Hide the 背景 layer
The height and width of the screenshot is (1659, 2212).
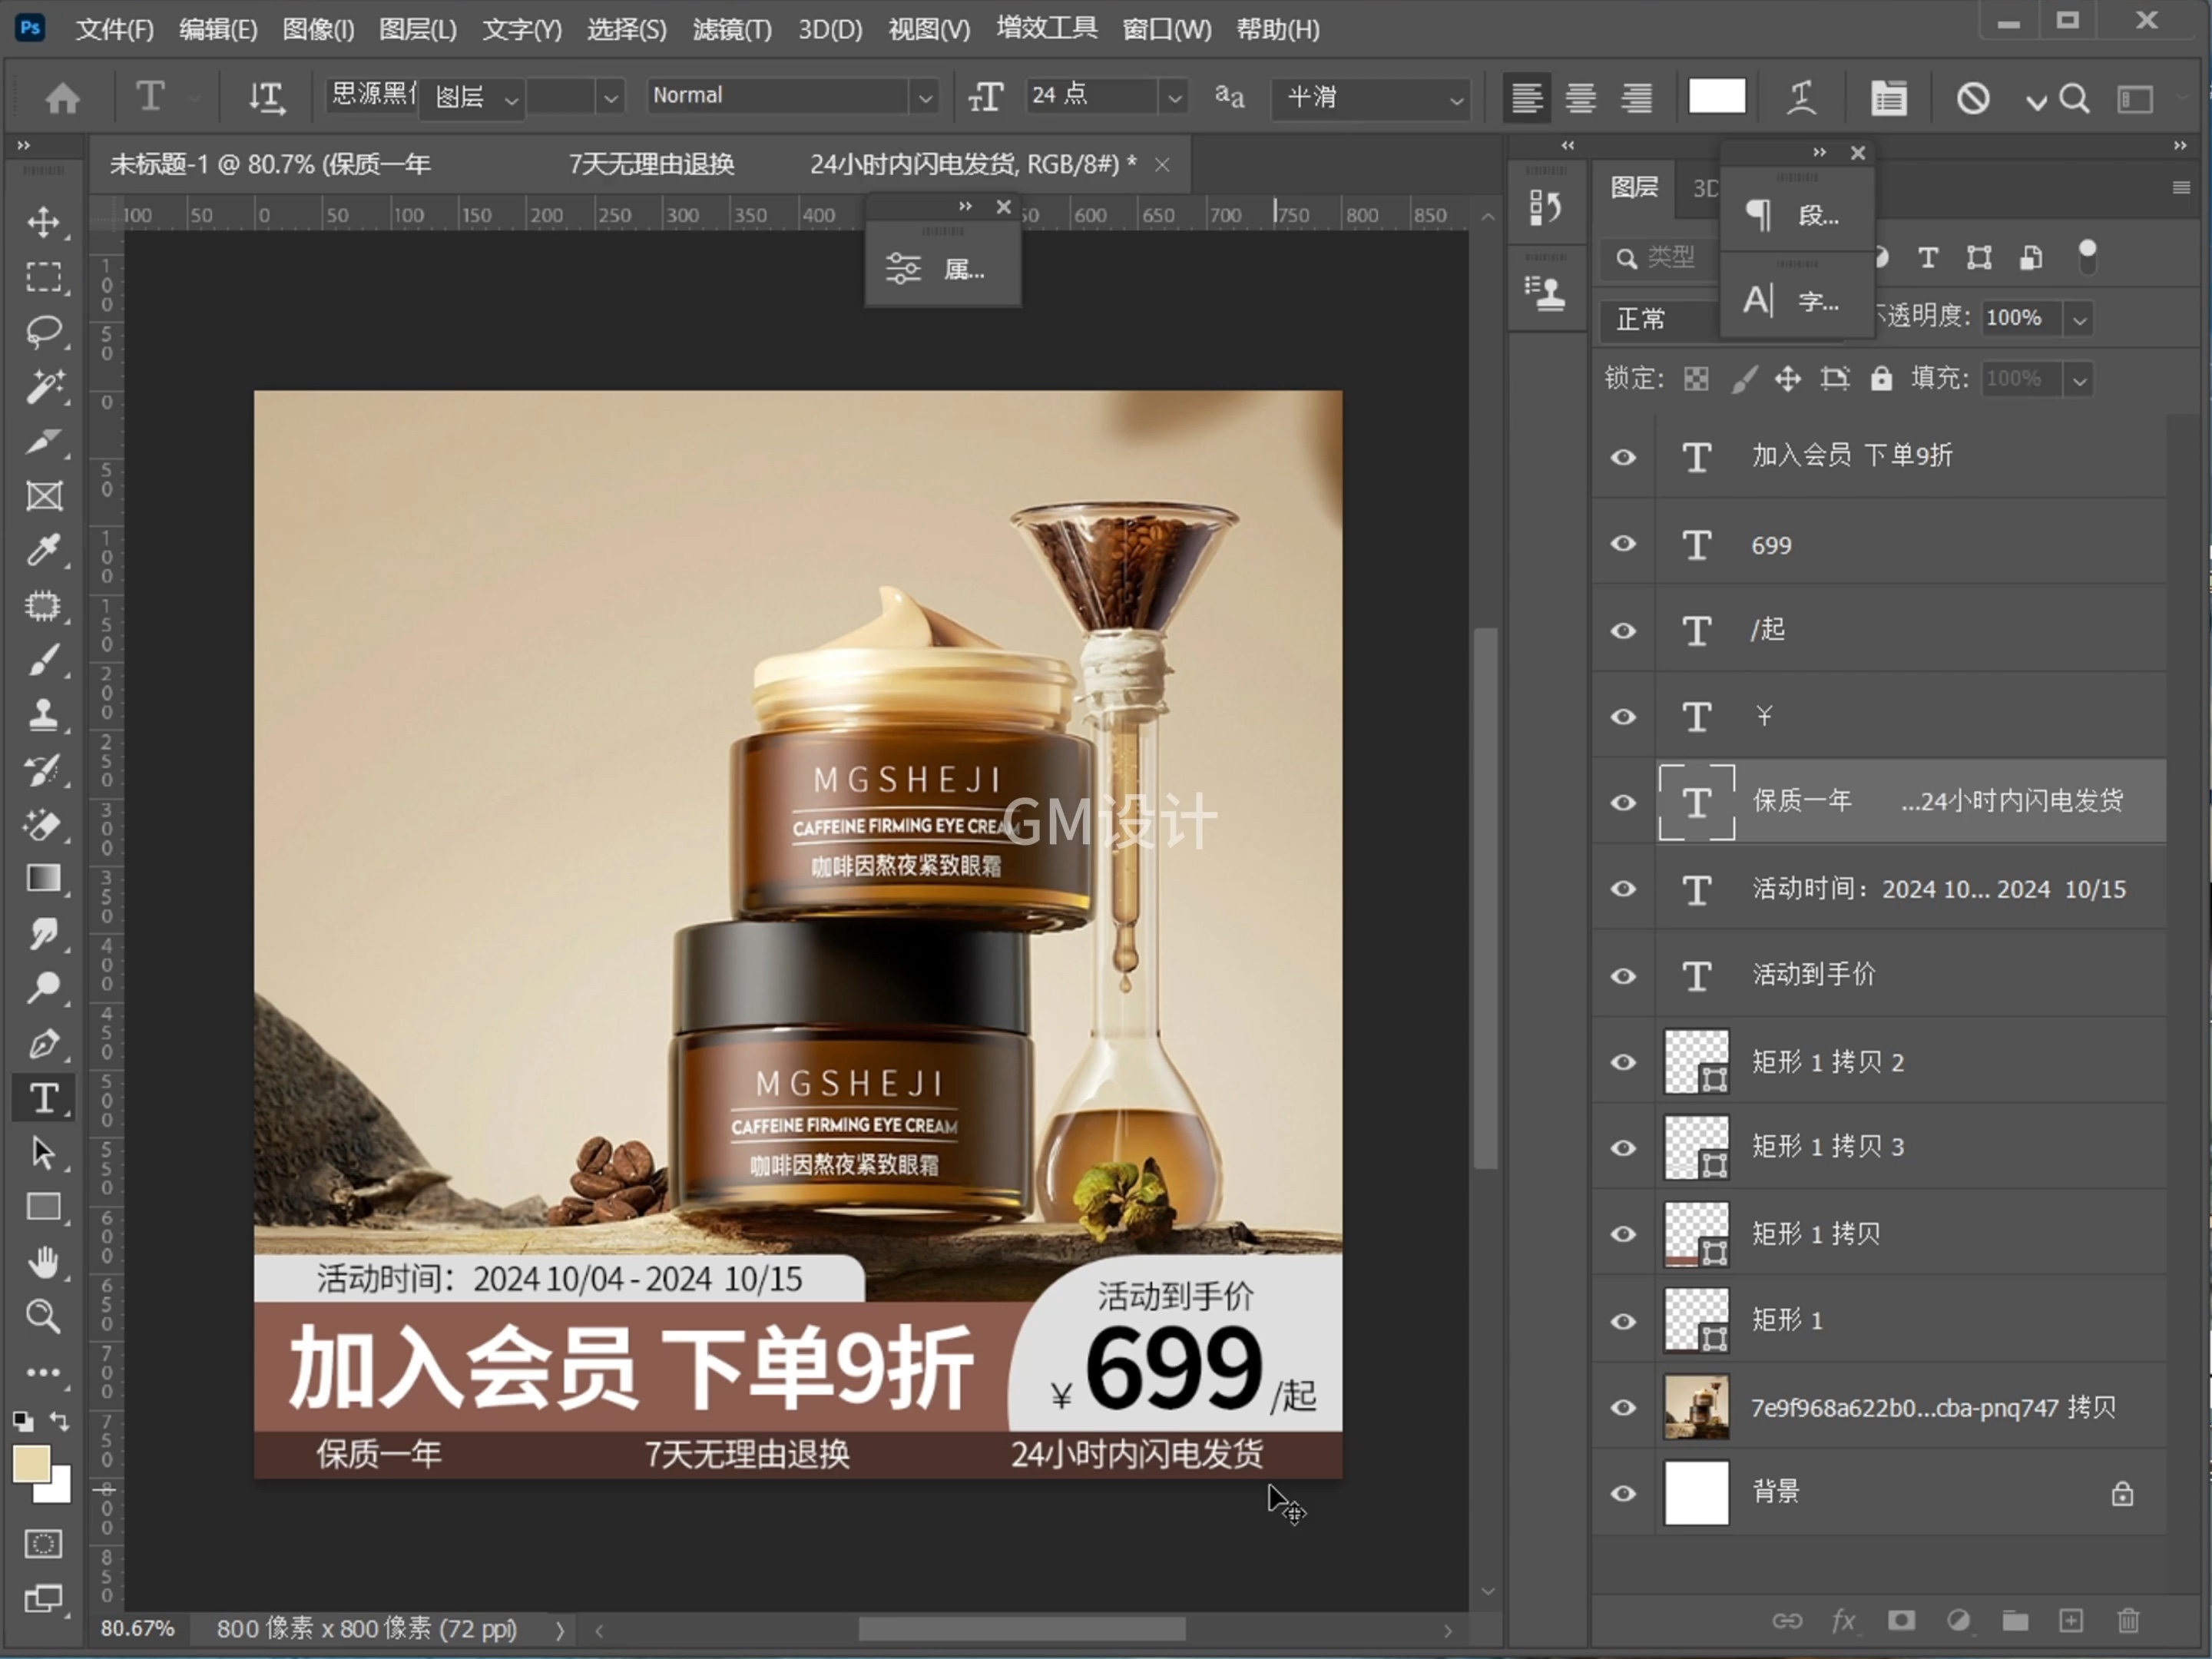click(x=1623, y=1492)
